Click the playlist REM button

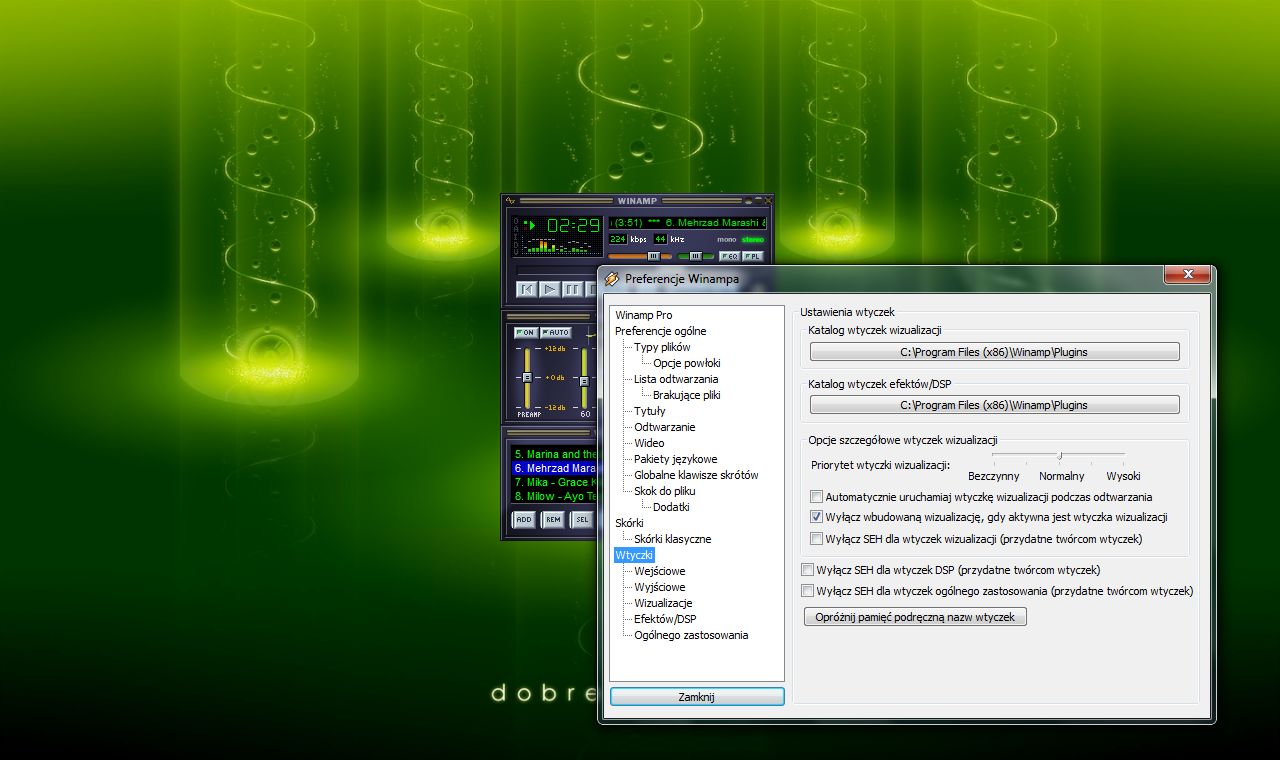pos(553,519)
